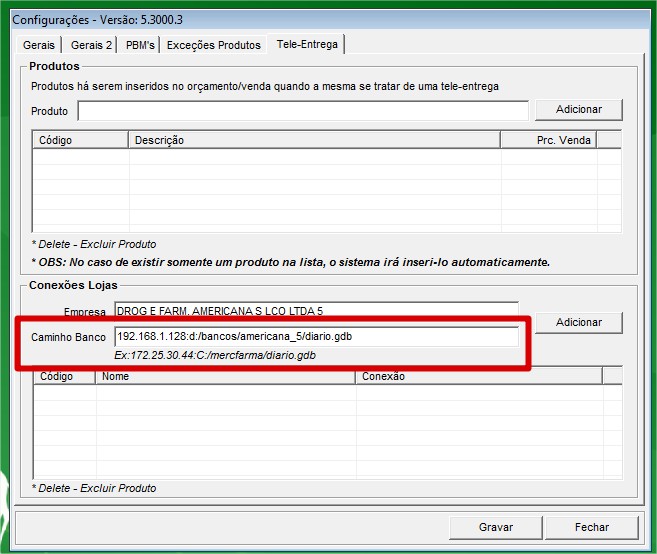Focus the Produto text field
The height and width of the screenshot is (554, 657).
tap(303, 110)
